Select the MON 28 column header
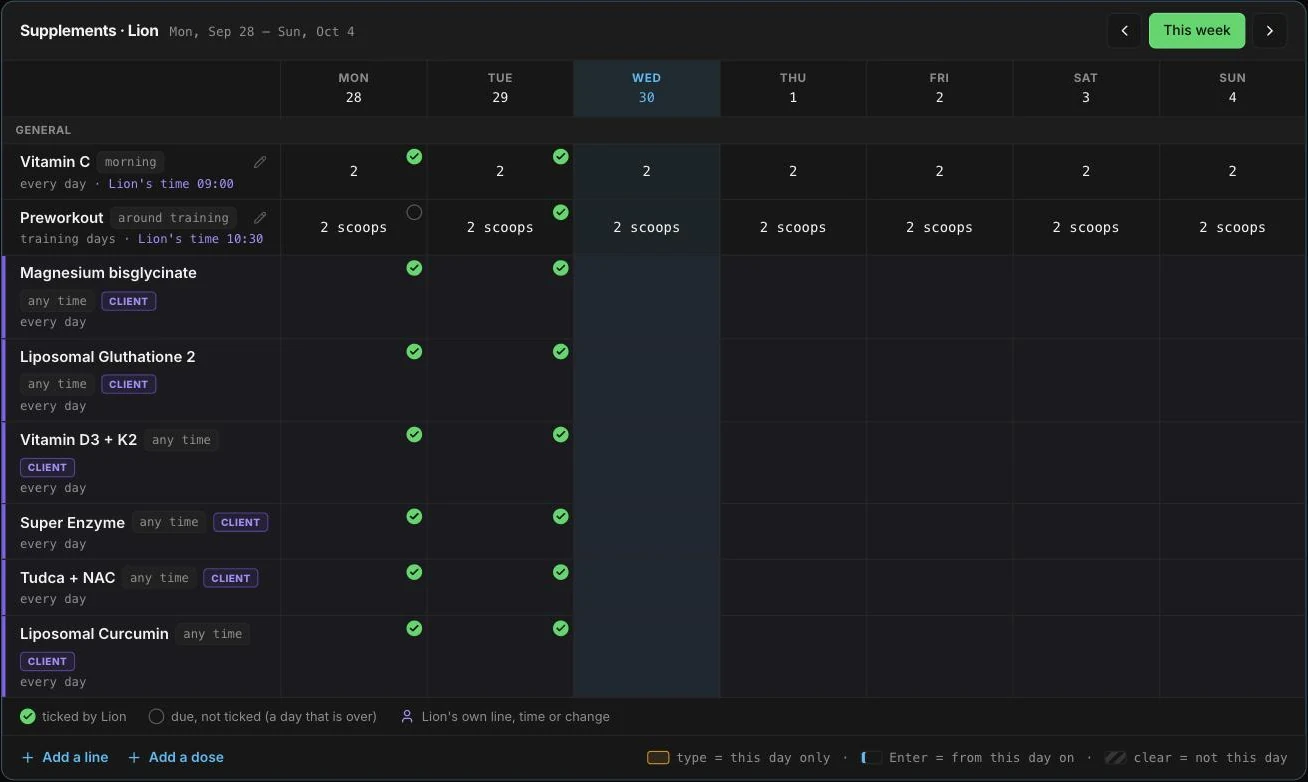1308x782 pixels. [354, 88]
